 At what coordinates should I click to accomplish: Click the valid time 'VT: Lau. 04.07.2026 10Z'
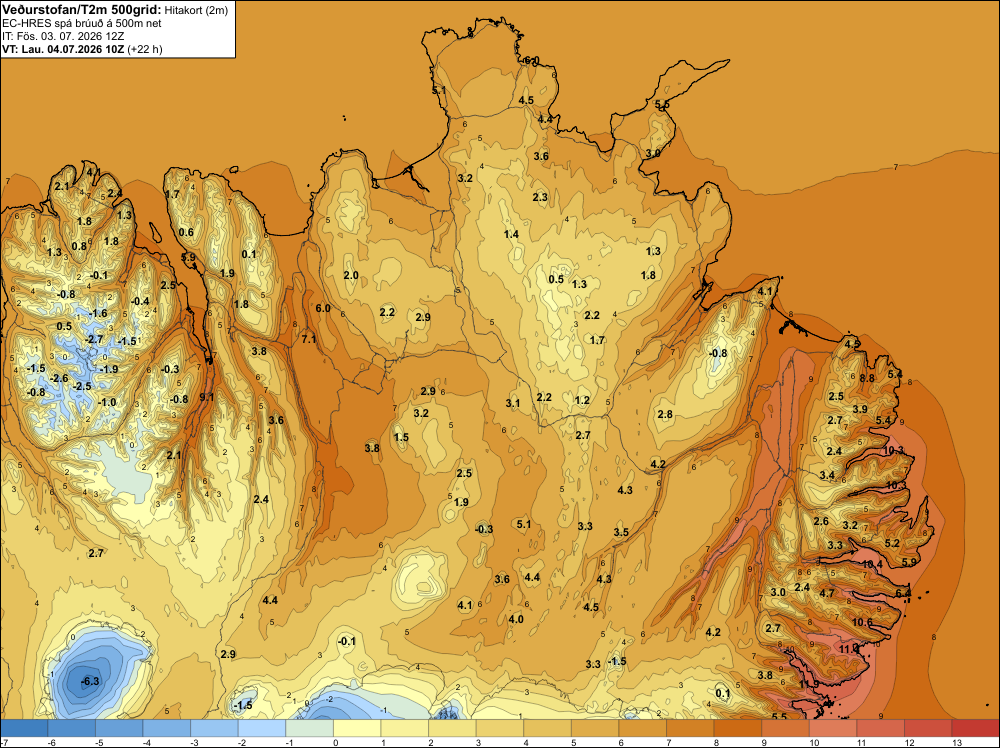[x=63, y=49]
